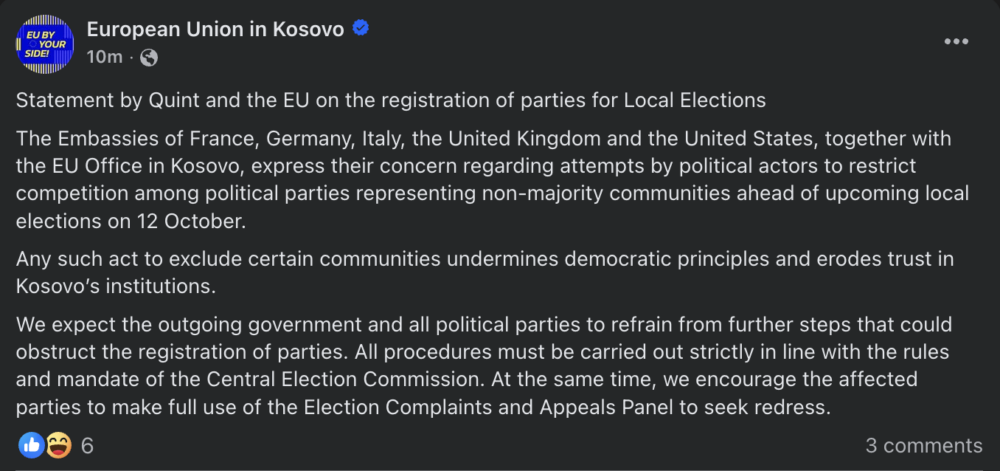Show who reacted via the 6 count
The width and height of the screenshot is (1000, 471).
pyautogui.click(x=87, y=446)
